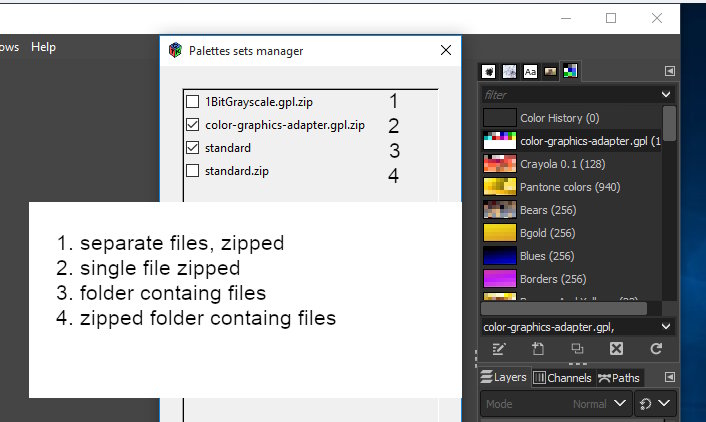Viewport: 706px width, 422px height.
Task: Select the Borders (256) palette
Action: point(571,279)
